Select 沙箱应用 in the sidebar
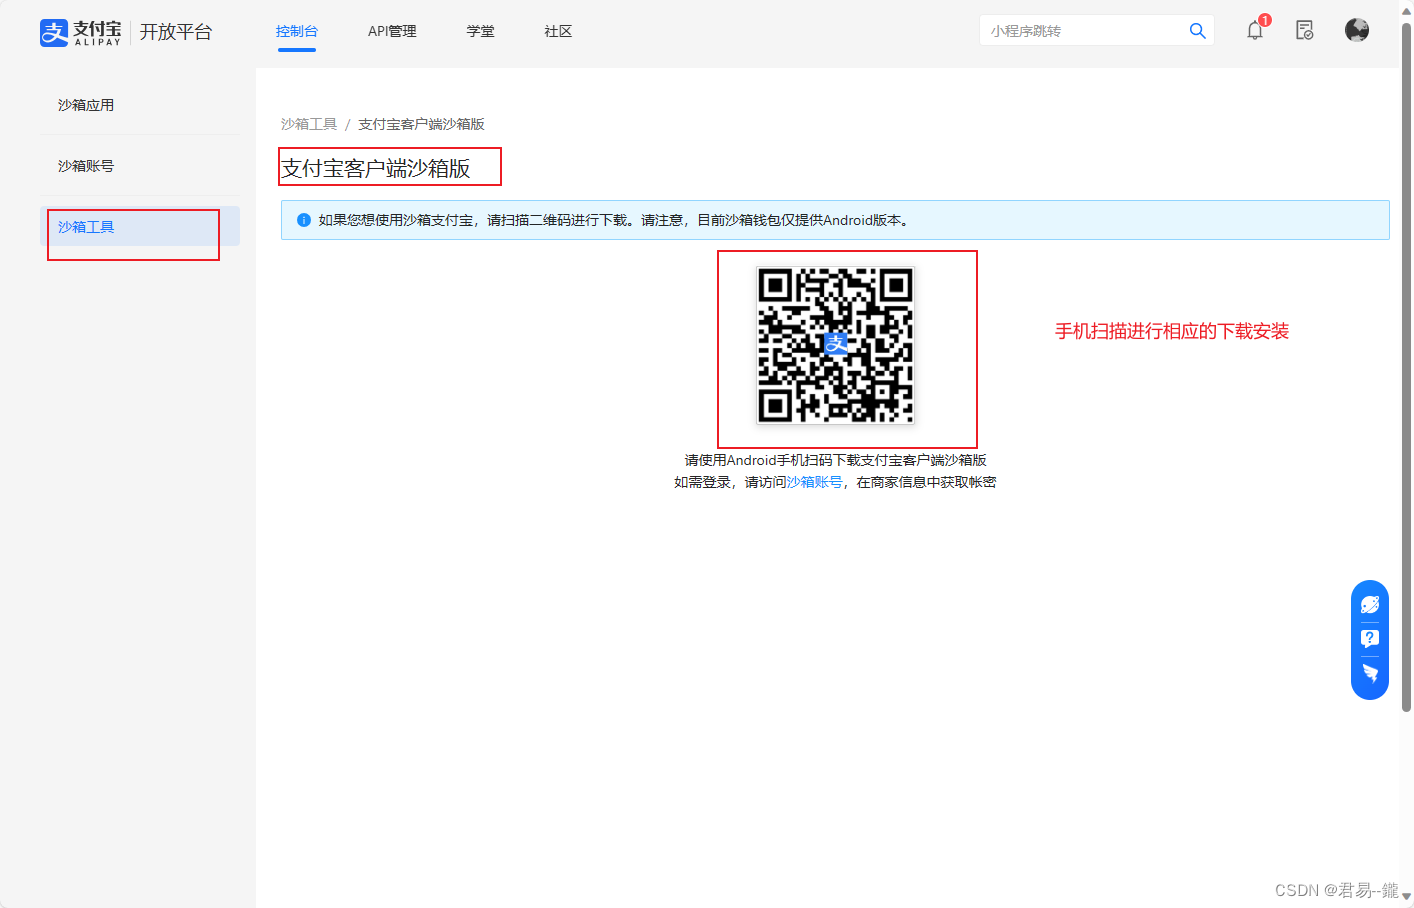 (140, 105)
